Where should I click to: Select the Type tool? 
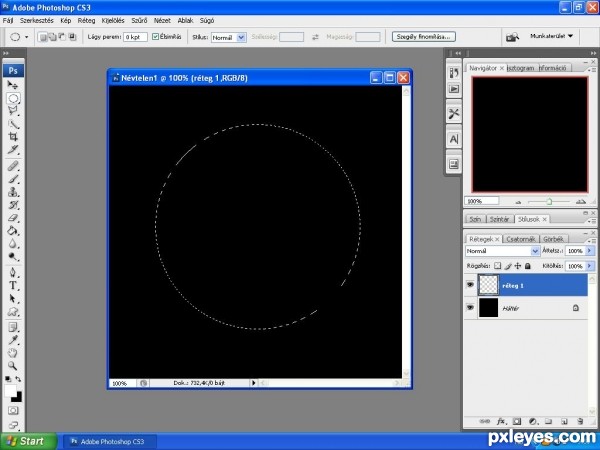point(13,285)
